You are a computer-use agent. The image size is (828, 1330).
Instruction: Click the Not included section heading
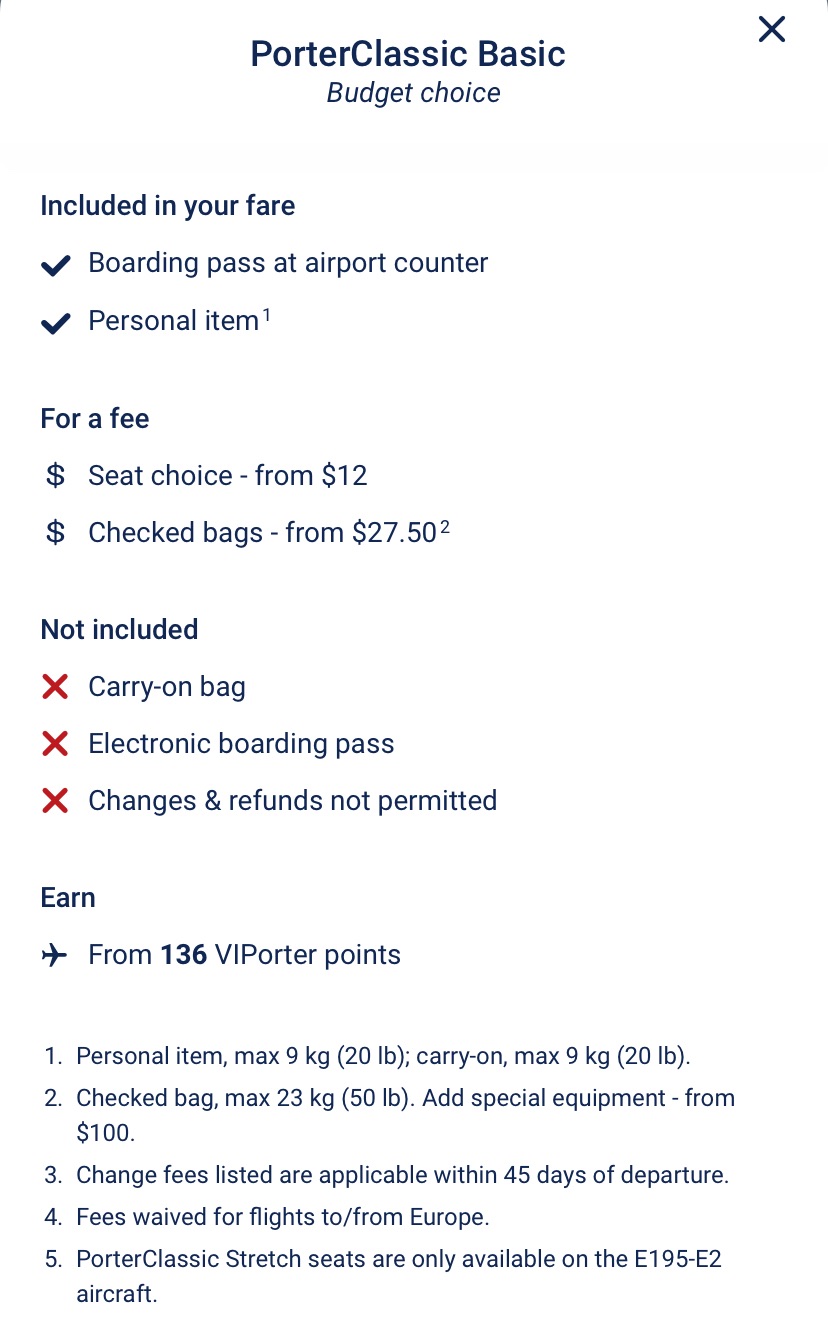pos(119,630)
